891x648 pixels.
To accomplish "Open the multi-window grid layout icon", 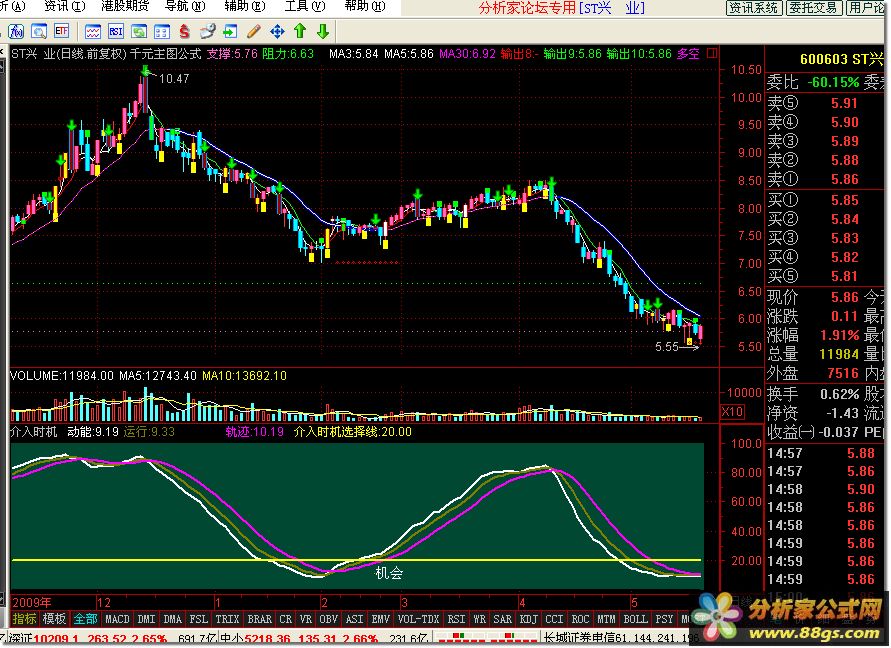I will coord(162,32).
